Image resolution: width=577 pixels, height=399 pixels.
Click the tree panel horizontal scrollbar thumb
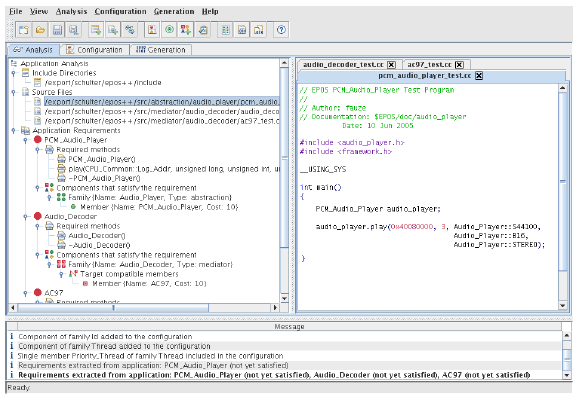tap(113, 307)
